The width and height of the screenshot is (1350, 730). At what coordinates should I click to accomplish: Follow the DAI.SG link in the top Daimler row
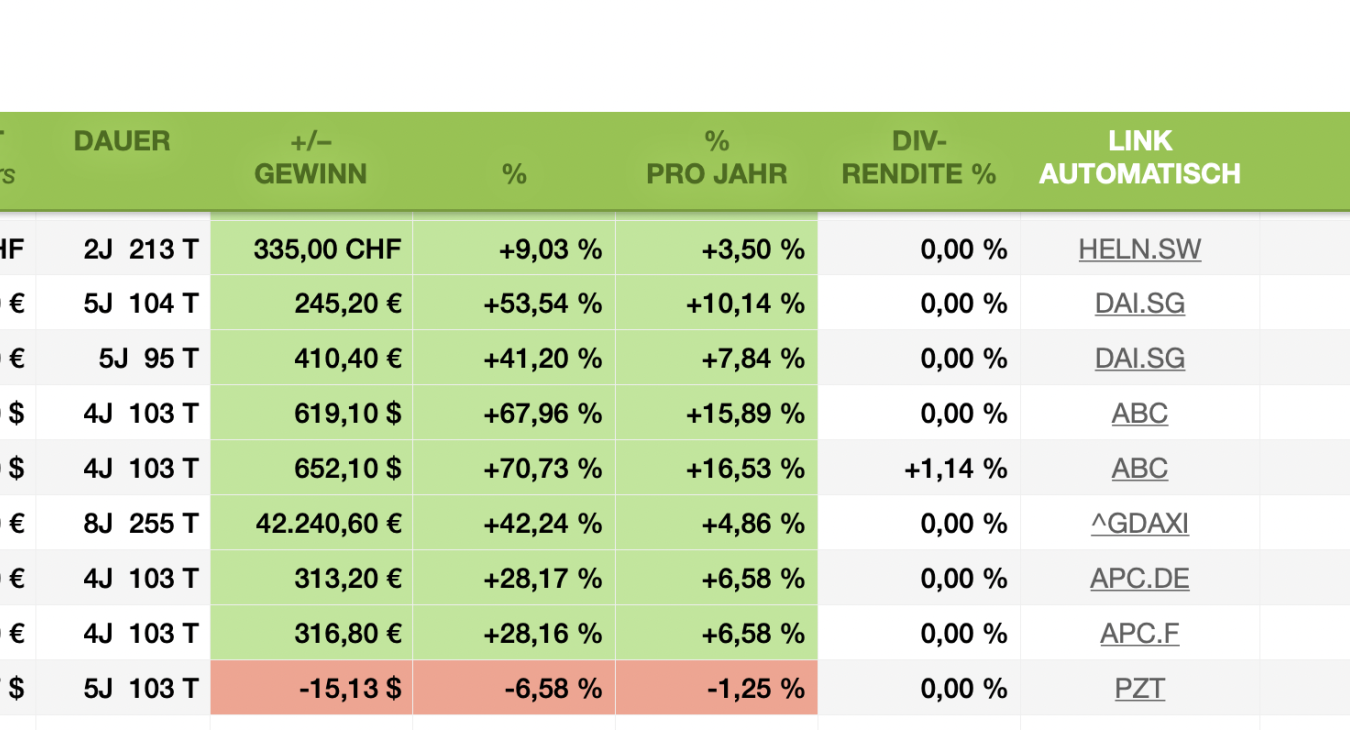click(1140, 303)
